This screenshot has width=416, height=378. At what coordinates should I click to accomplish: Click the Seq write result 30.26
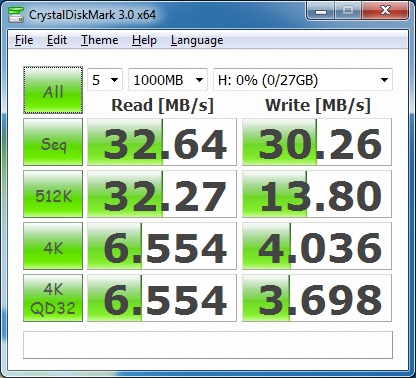pos(317,142)
